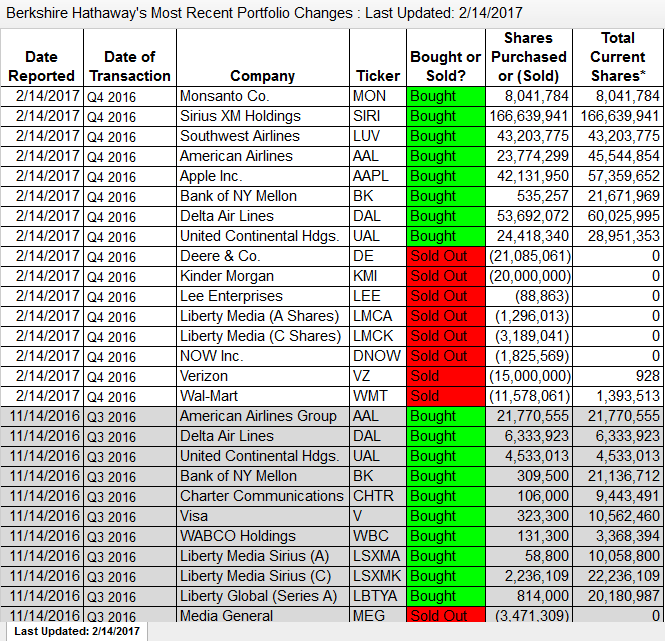Viewport: 665px width, 641px height.
Task: Select the Verizon company cell
Action: 263,376
